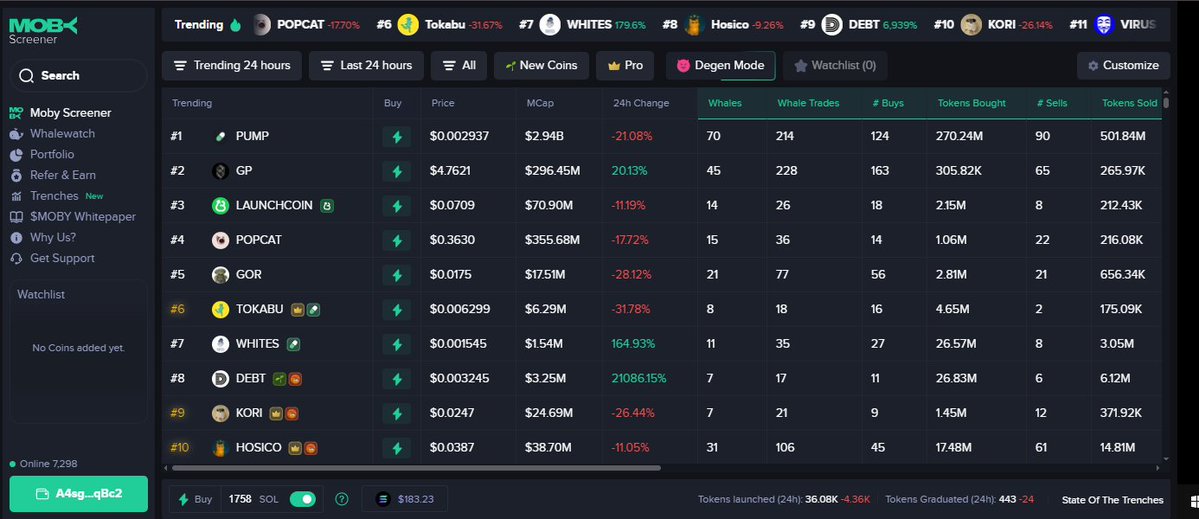This screenshot has height=519, width=1199.
Task: Click the Windows icon at the bottom right
Action: (x=1194, y=501)
